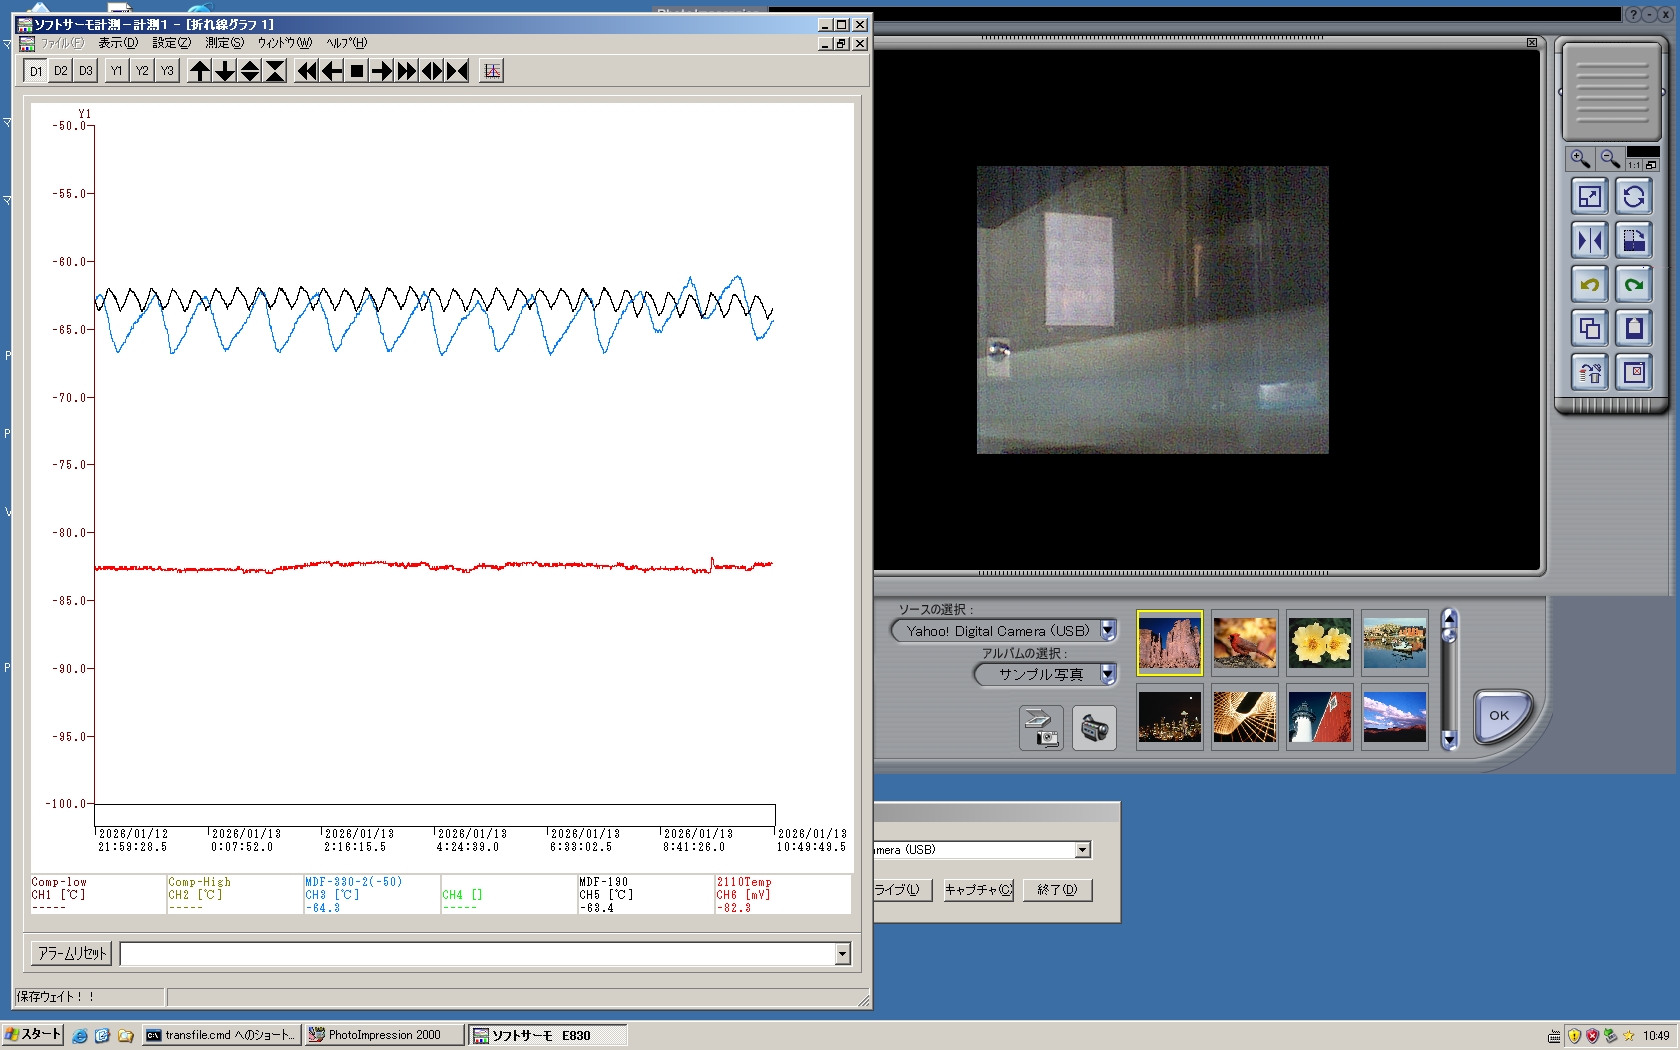Click the yellow undo arrow button
This screenshot has width=1680, height=1050.
point(1589,285)
